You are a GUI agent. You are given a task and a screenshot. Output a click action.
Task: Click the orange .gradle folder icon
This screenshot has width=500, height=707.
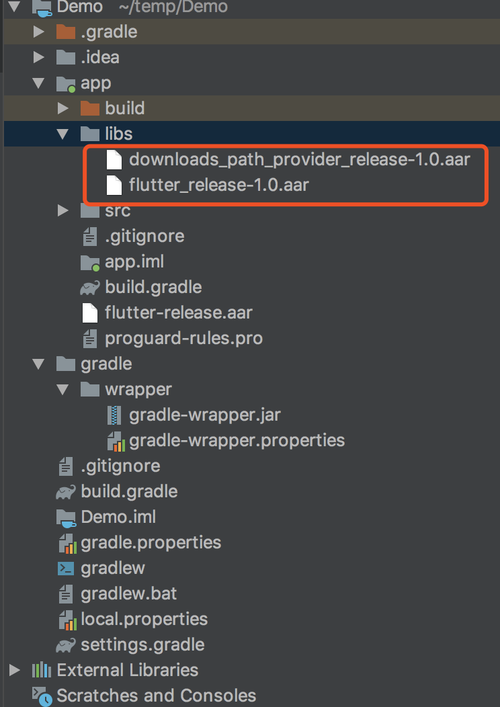[65, 32]
